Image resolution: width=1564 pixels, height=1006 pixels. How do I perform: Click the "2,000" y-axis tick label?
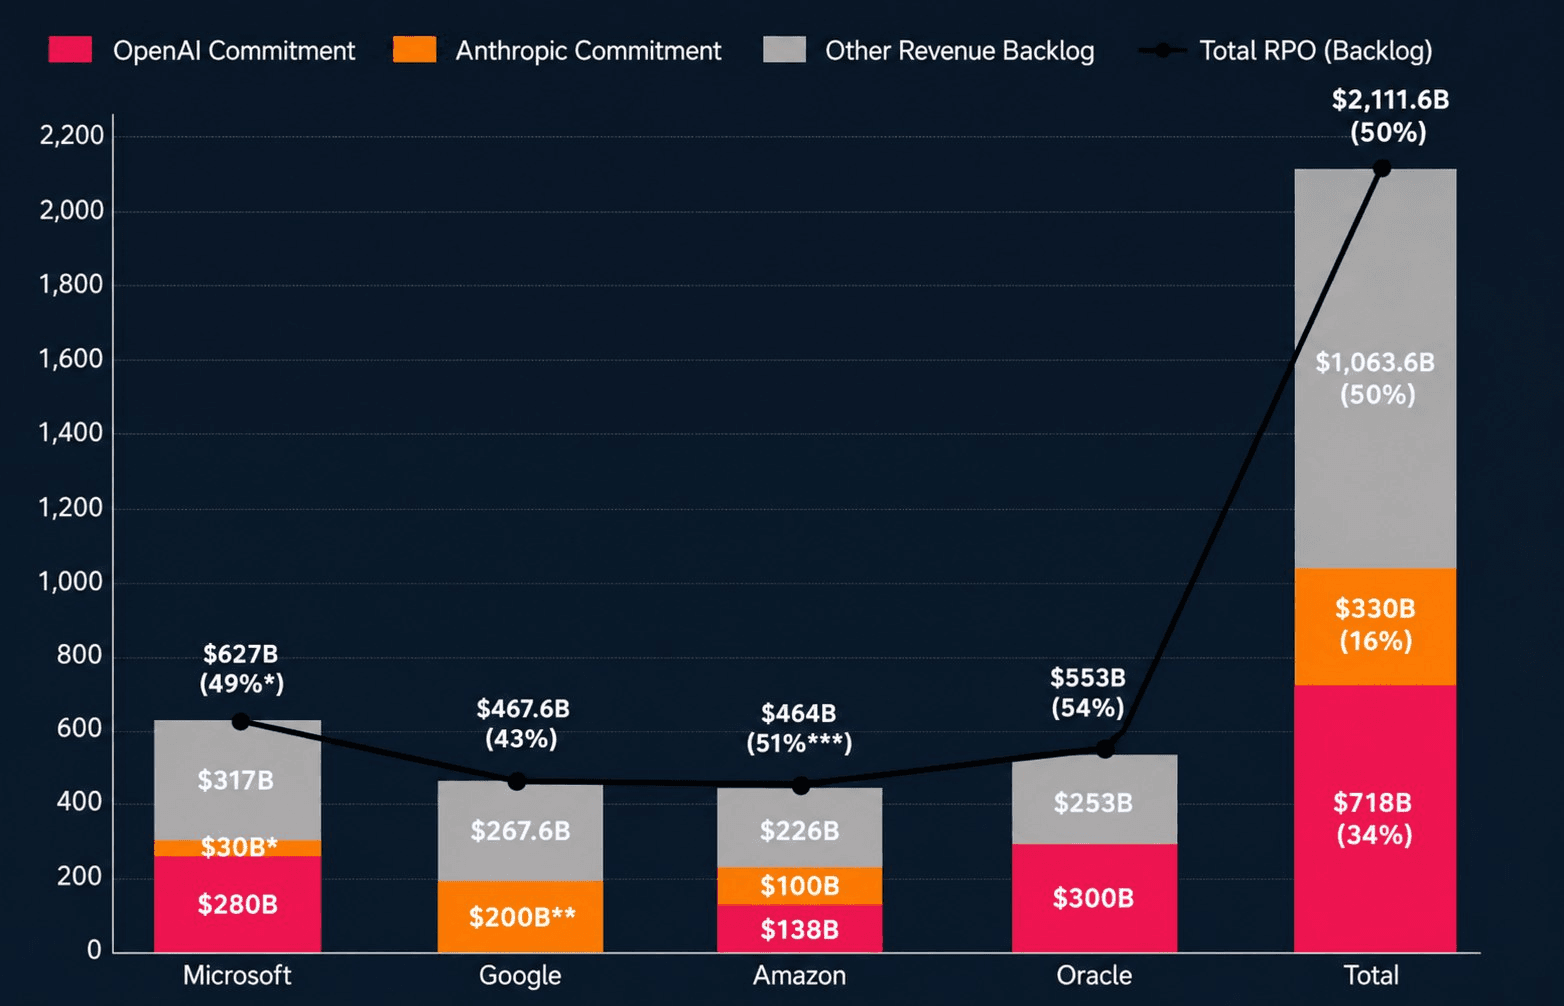tap(71, 210)
